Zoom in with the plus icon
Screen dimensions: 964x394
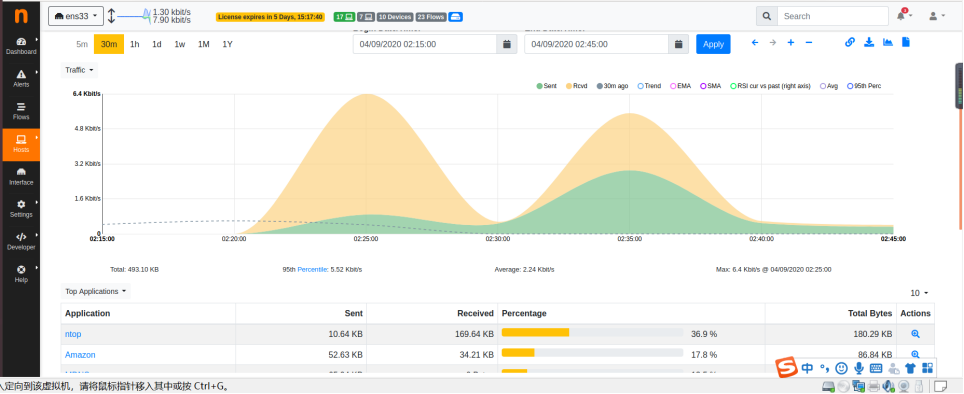coord(791,42)
